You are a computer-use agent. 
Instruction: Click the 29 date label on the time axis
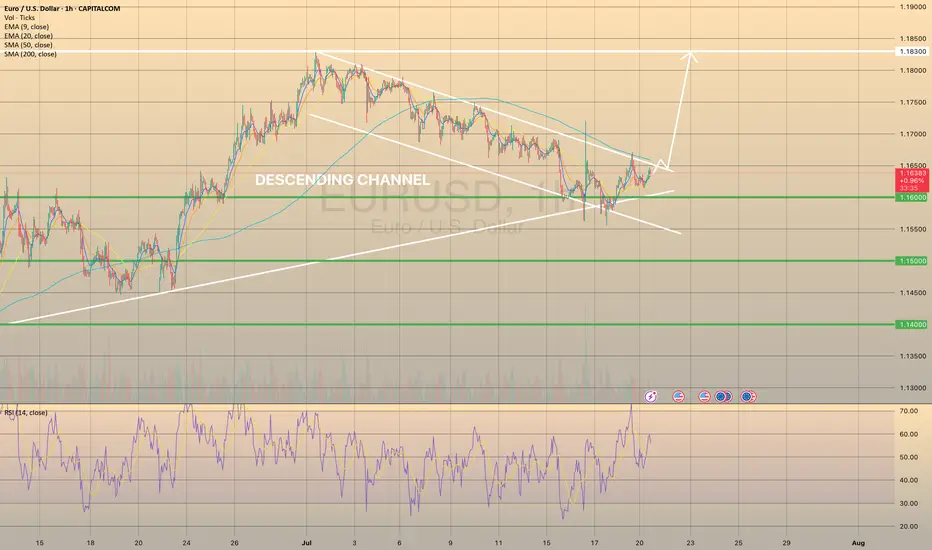pos(786,543)
